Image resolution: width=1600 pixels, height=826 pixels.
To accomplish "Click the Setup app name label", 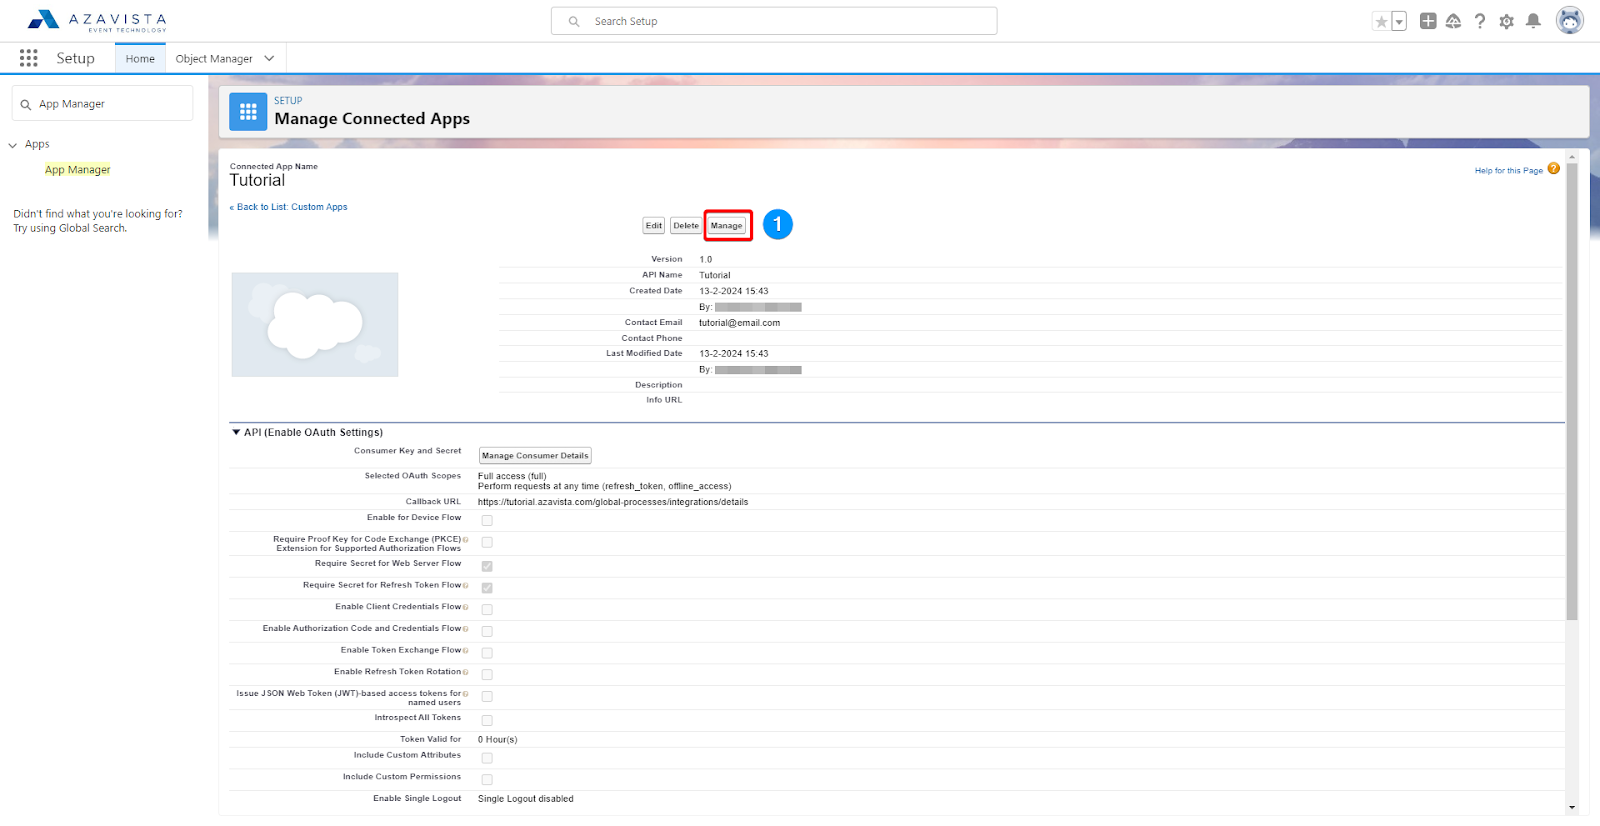I will [76, 58].
